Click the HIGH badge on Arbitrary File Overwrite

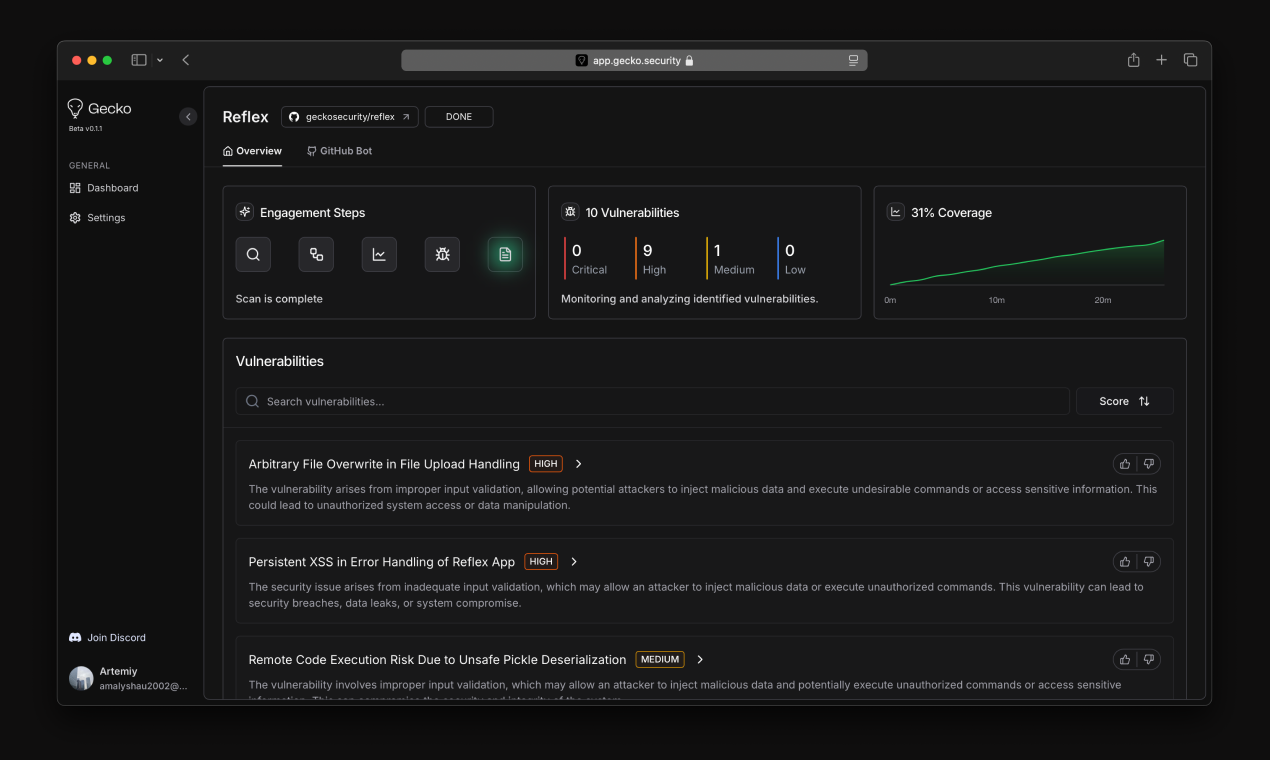(x=546, y=464)
